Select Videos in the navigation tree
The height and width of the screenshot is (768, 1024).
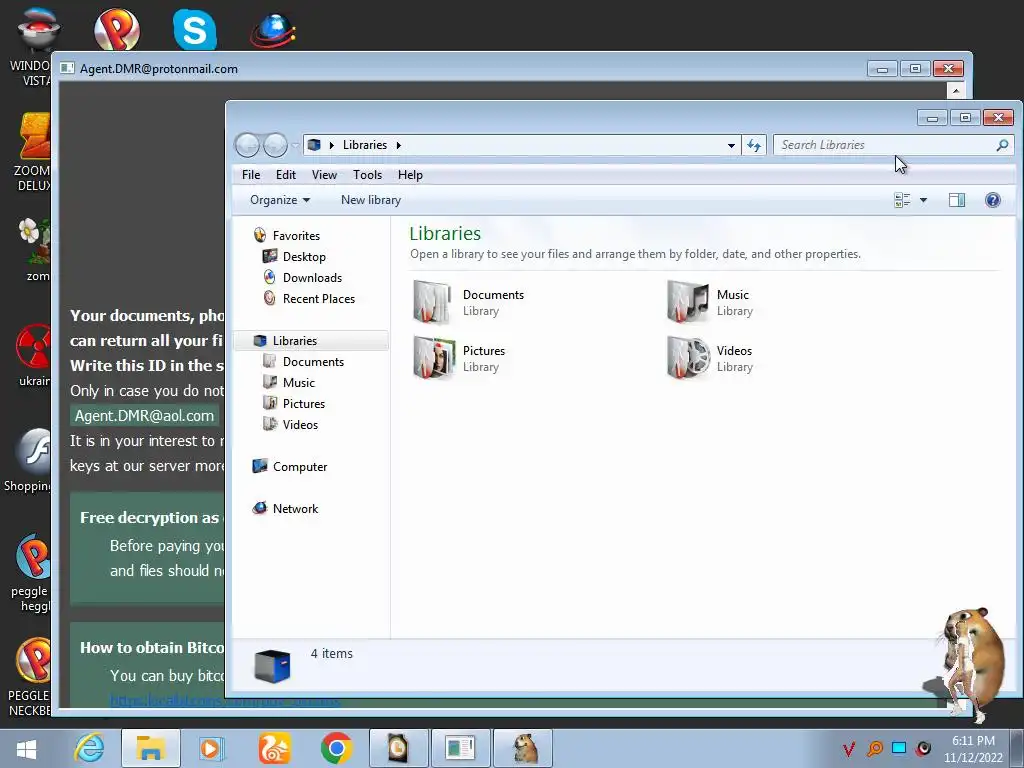(x=300, y=424)
